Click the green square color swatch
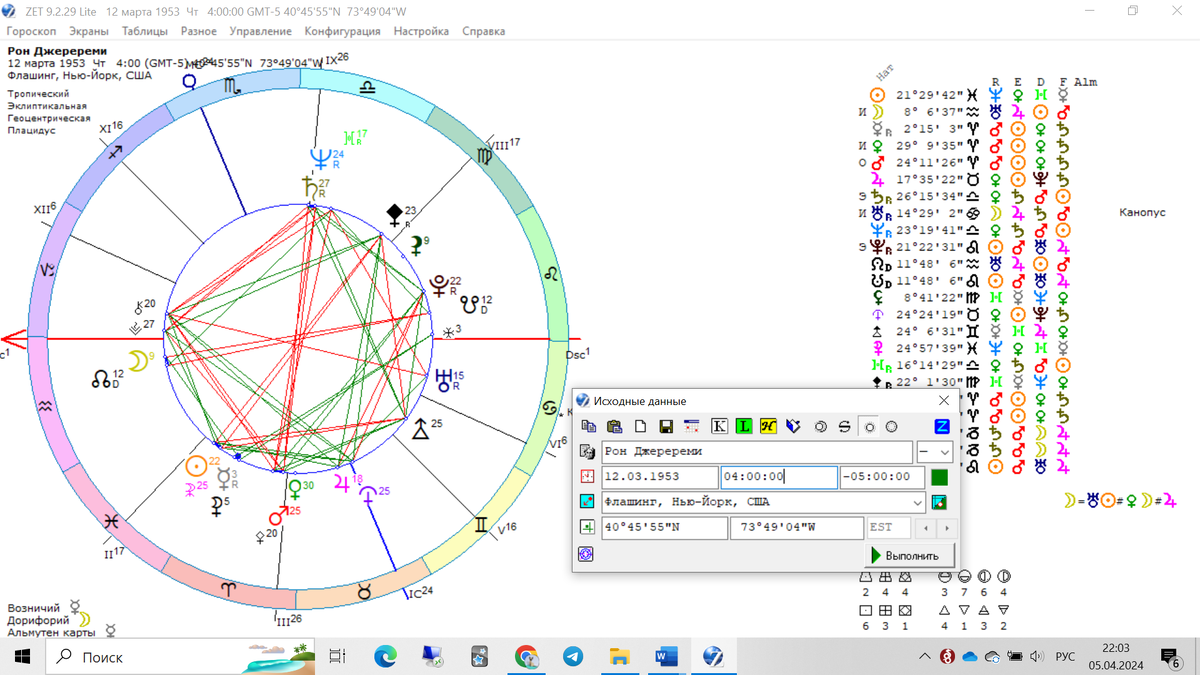The height and width of the screenshot is (675, 1200). [x=939, y=477]
